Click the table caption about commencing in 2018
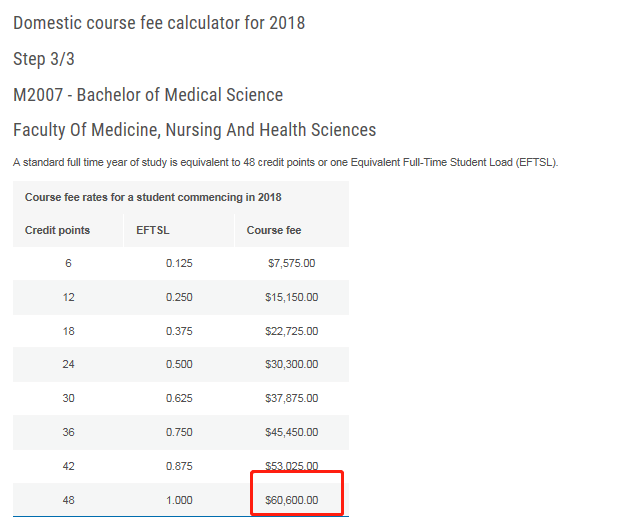The image size is (632, 517). click(x=153, y=197)
